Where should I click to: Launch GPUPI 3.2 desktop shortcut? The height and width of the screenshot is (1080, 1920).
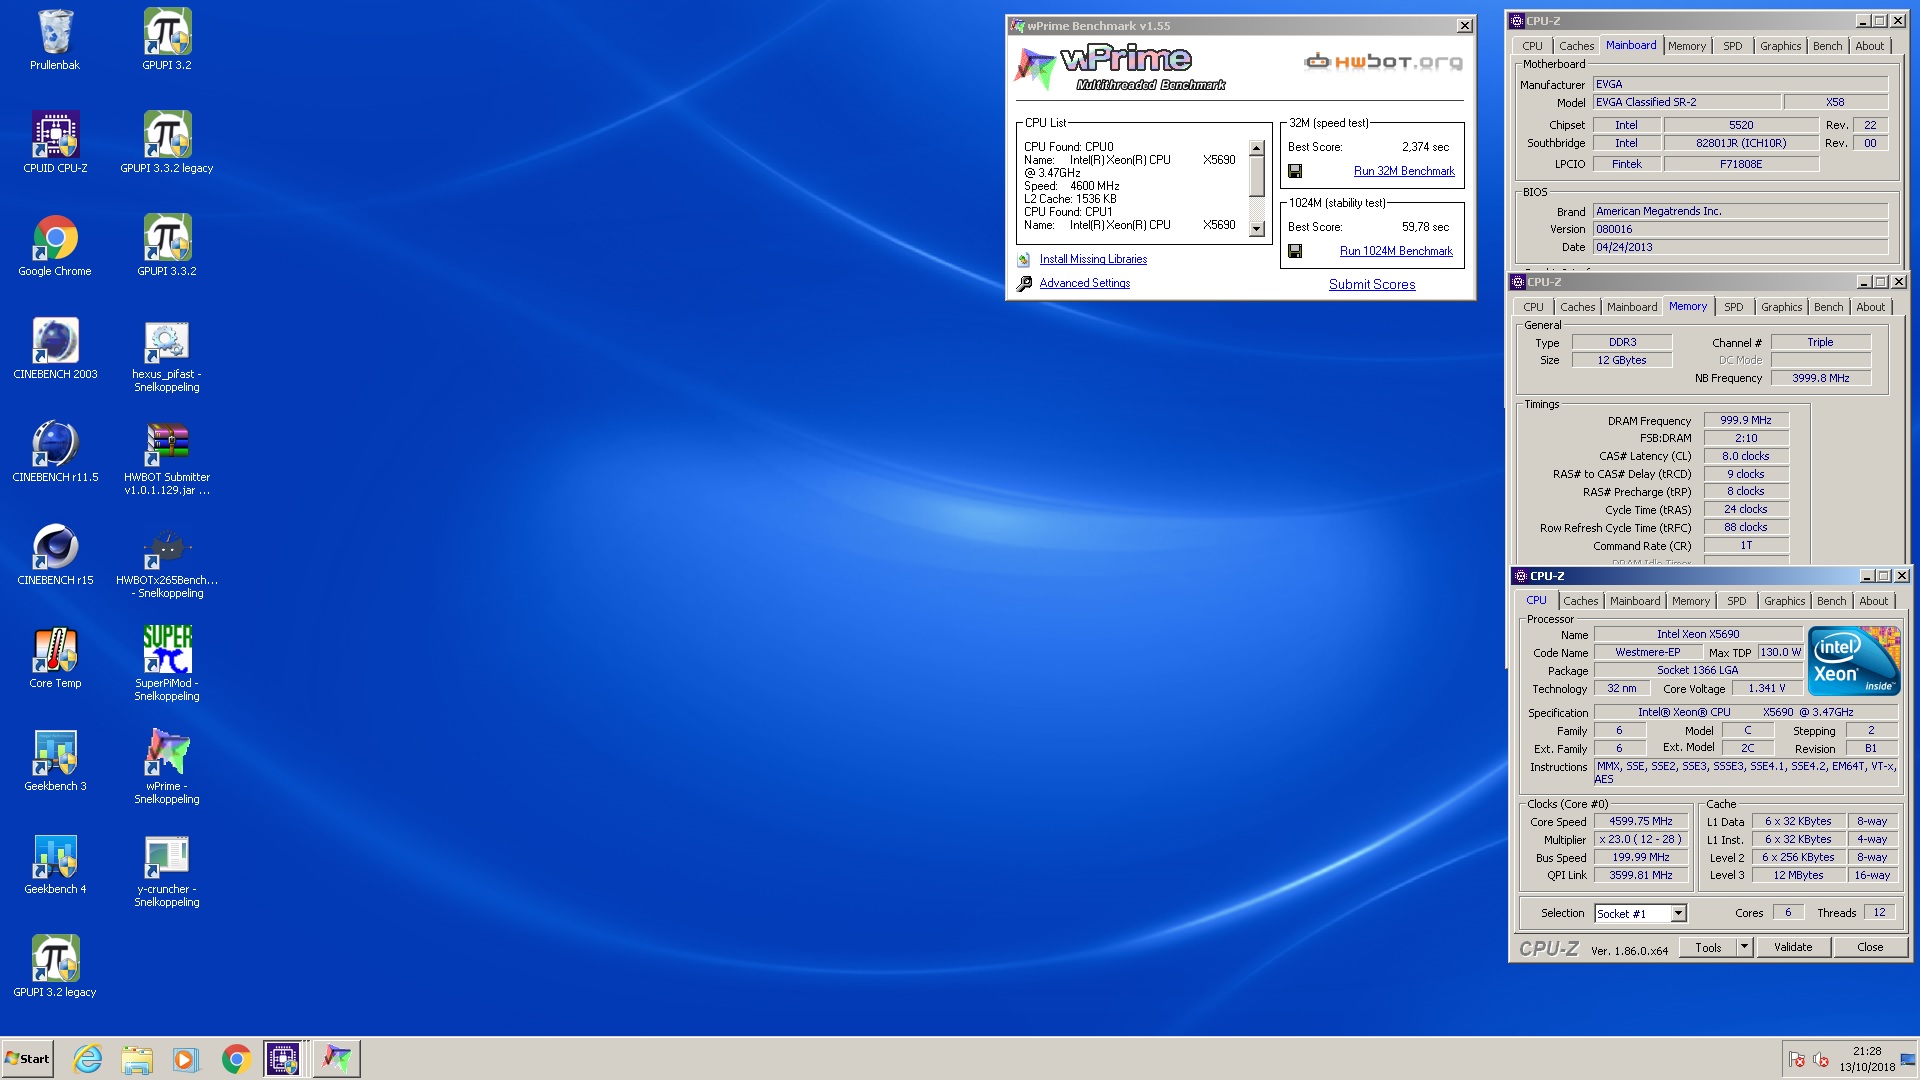pos(167,40)
